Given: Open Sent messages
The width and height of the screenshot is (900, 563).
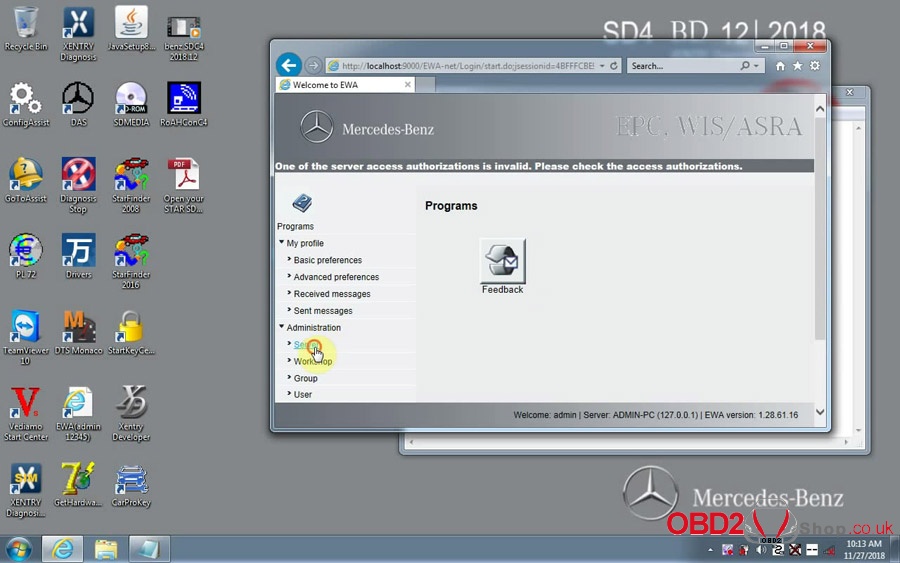Looking at the screenshot, I should [x=323, y=310].
